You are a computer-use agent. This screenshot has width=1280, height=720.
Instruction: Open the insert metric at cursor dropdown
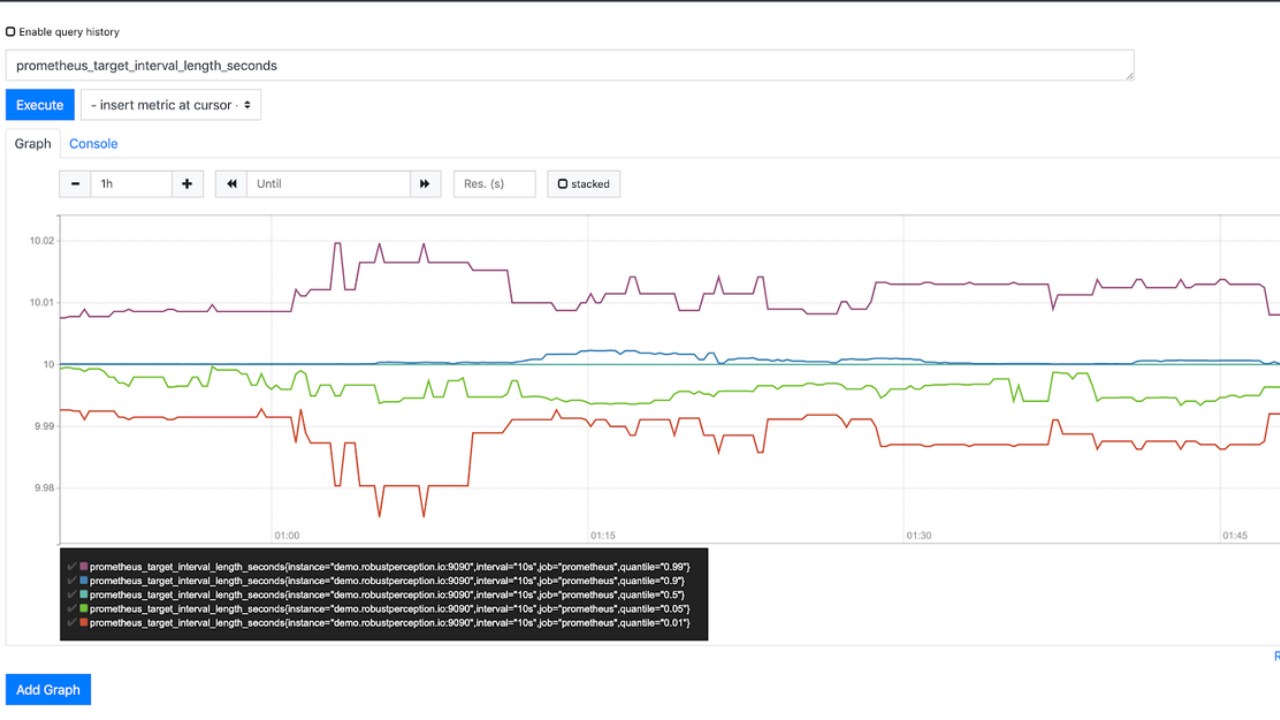(170, 105)
